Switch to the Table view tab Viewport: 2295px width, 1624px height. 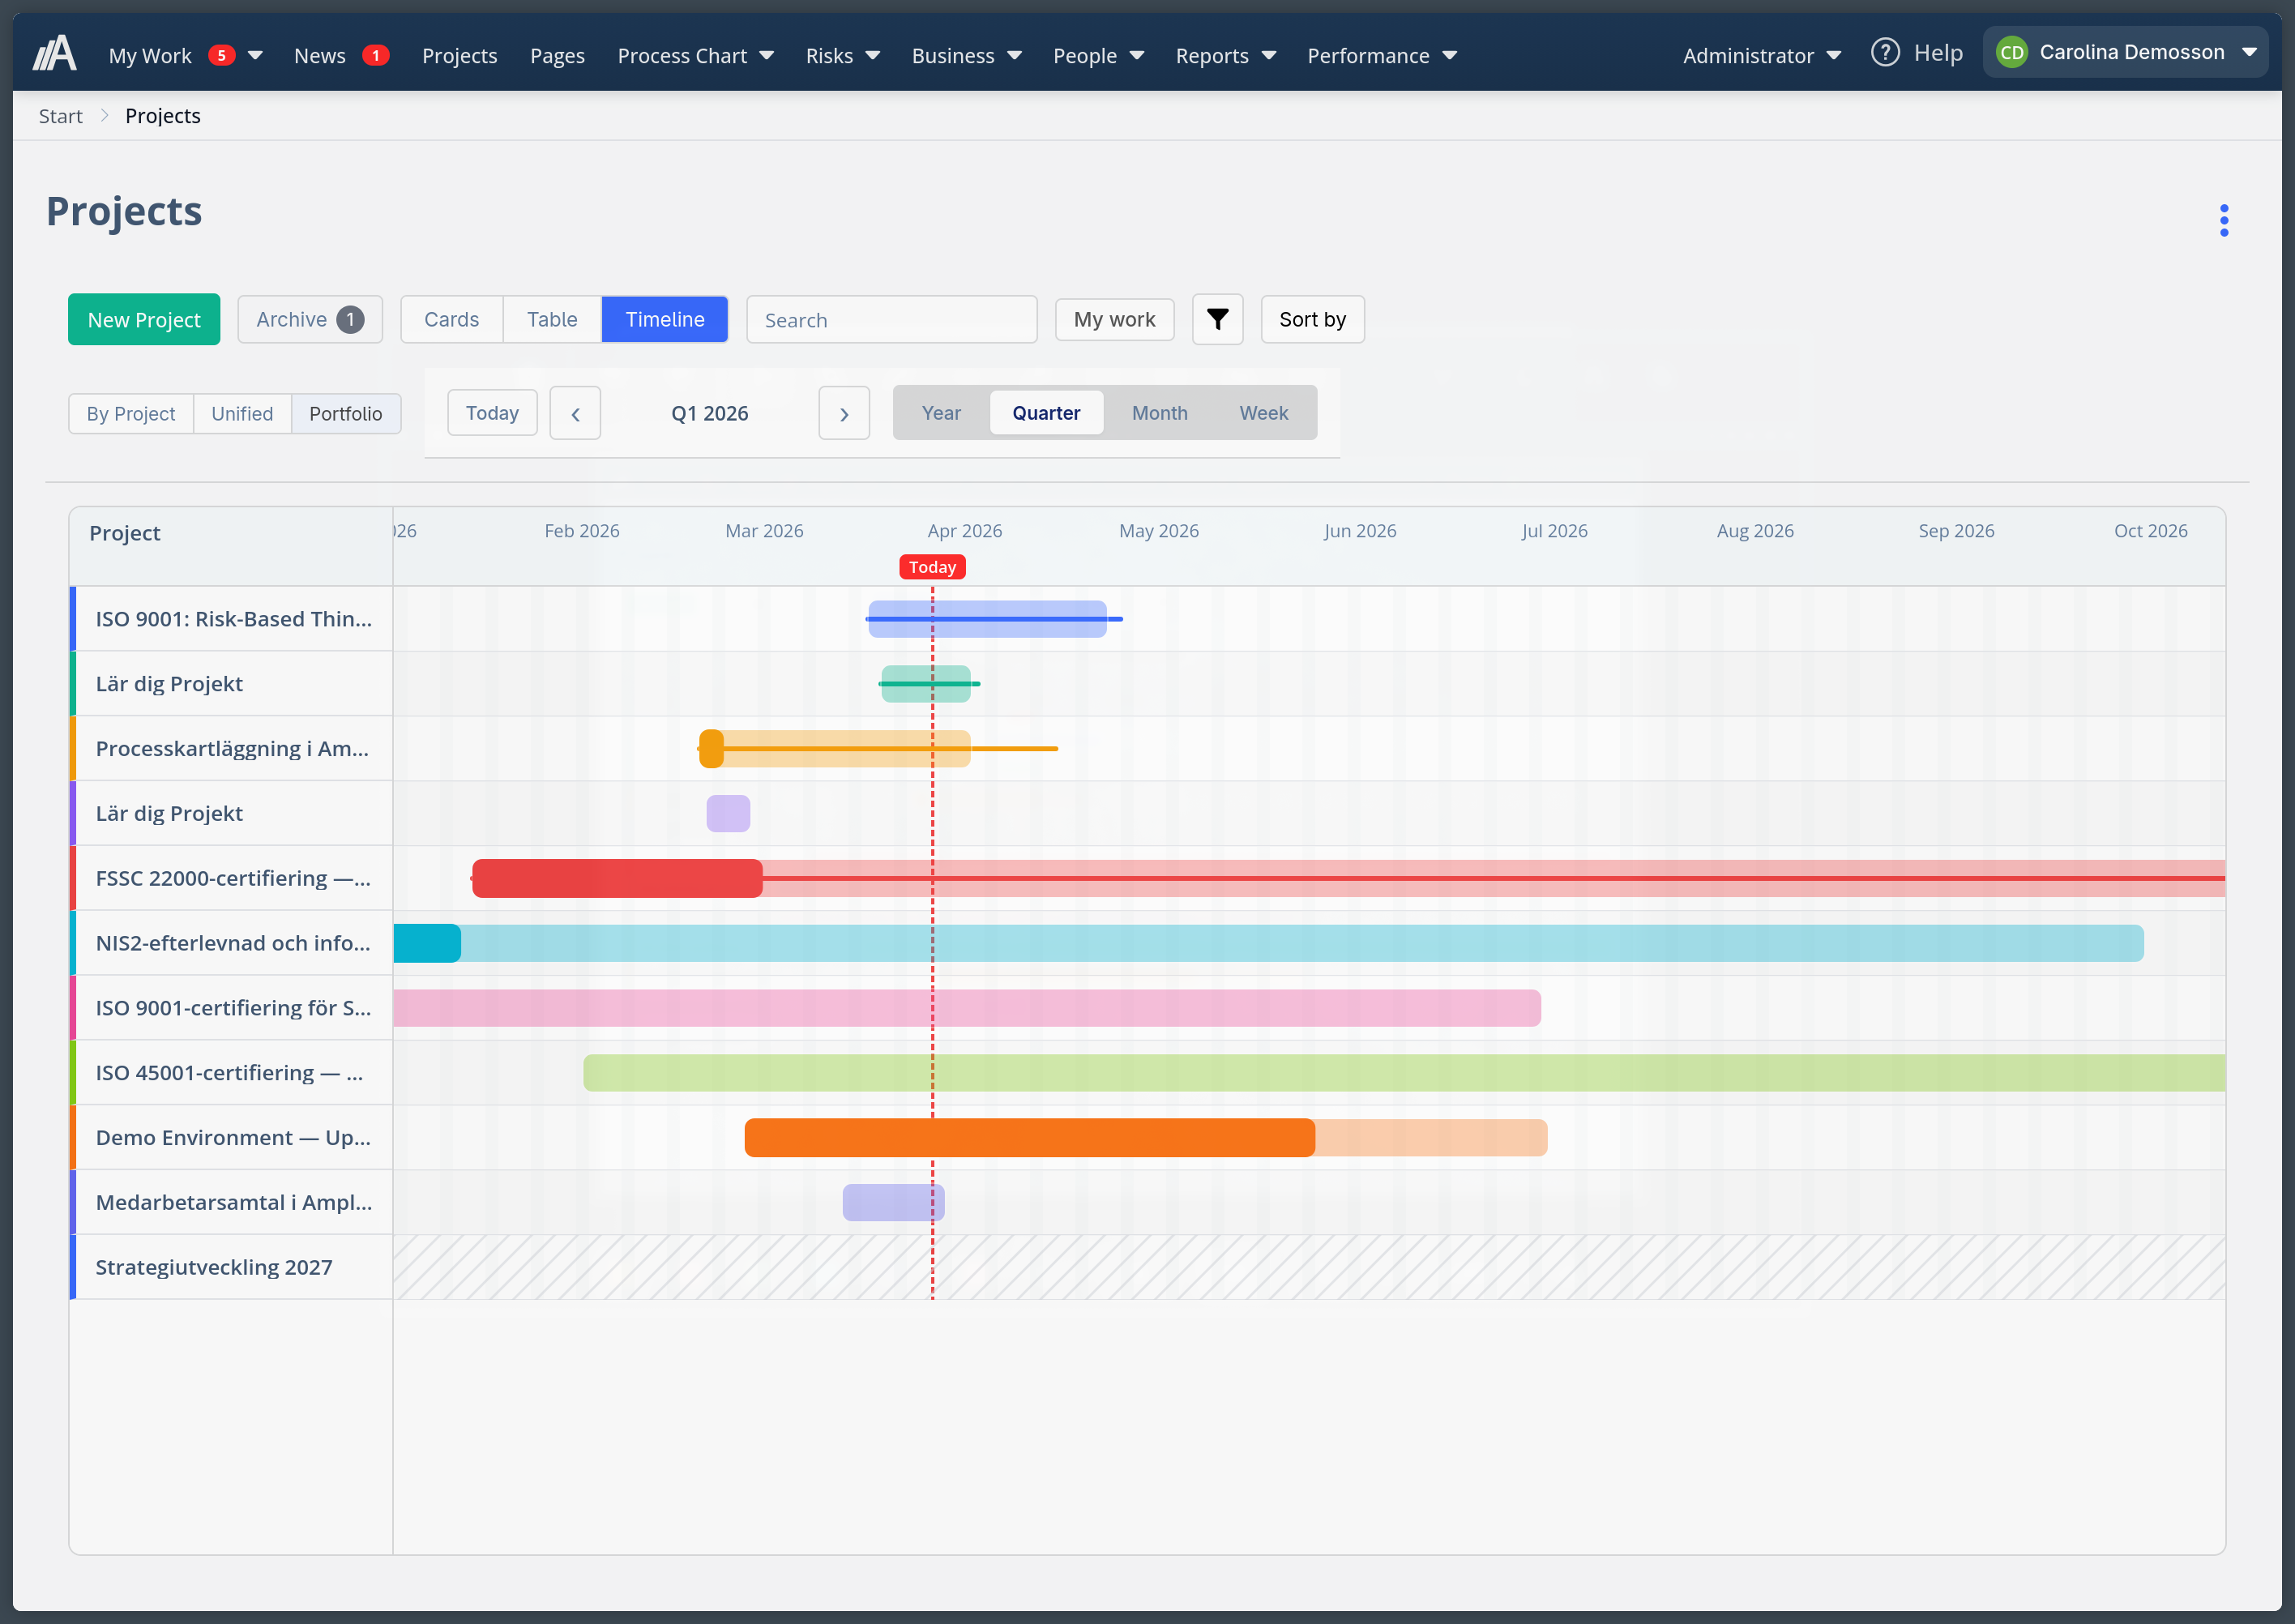click(551, 319)
